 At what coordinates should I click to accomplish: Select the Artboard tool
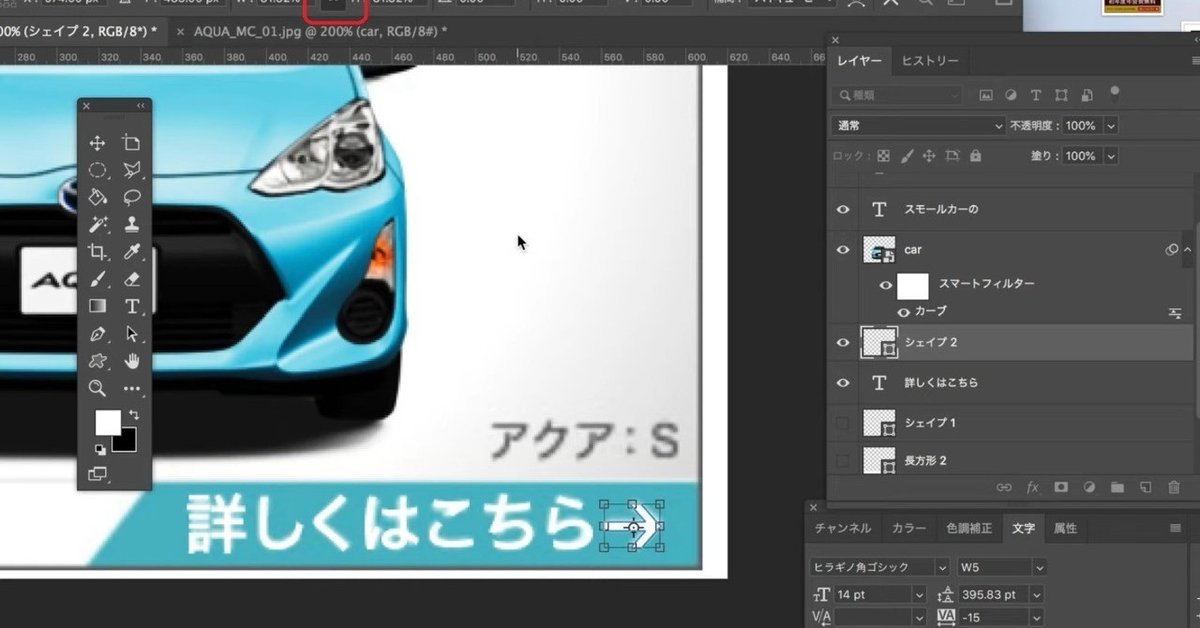click(x=131, y=144)
